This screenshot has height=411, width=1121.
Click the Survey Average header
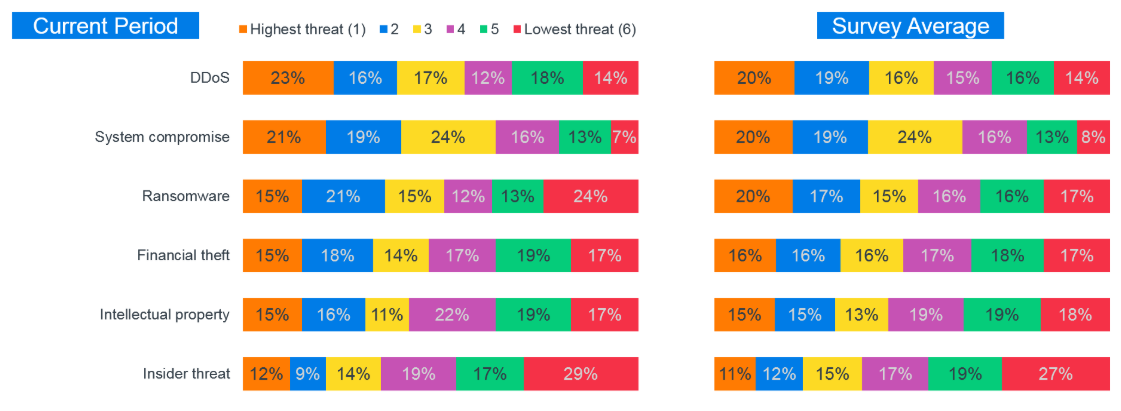910,26
